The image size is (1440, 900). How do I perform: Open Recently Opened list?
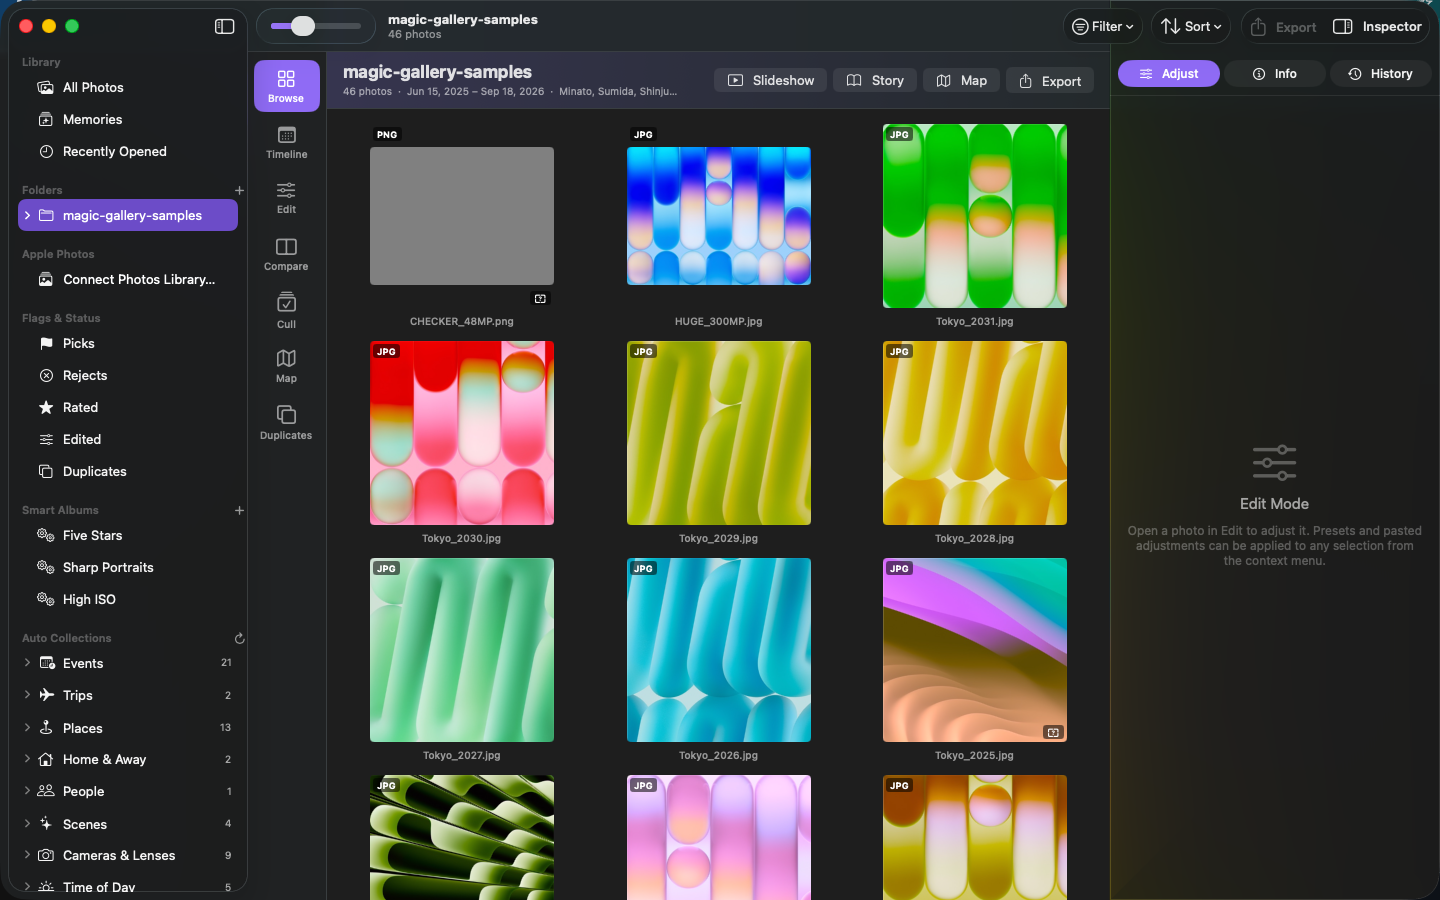point(128,152)
